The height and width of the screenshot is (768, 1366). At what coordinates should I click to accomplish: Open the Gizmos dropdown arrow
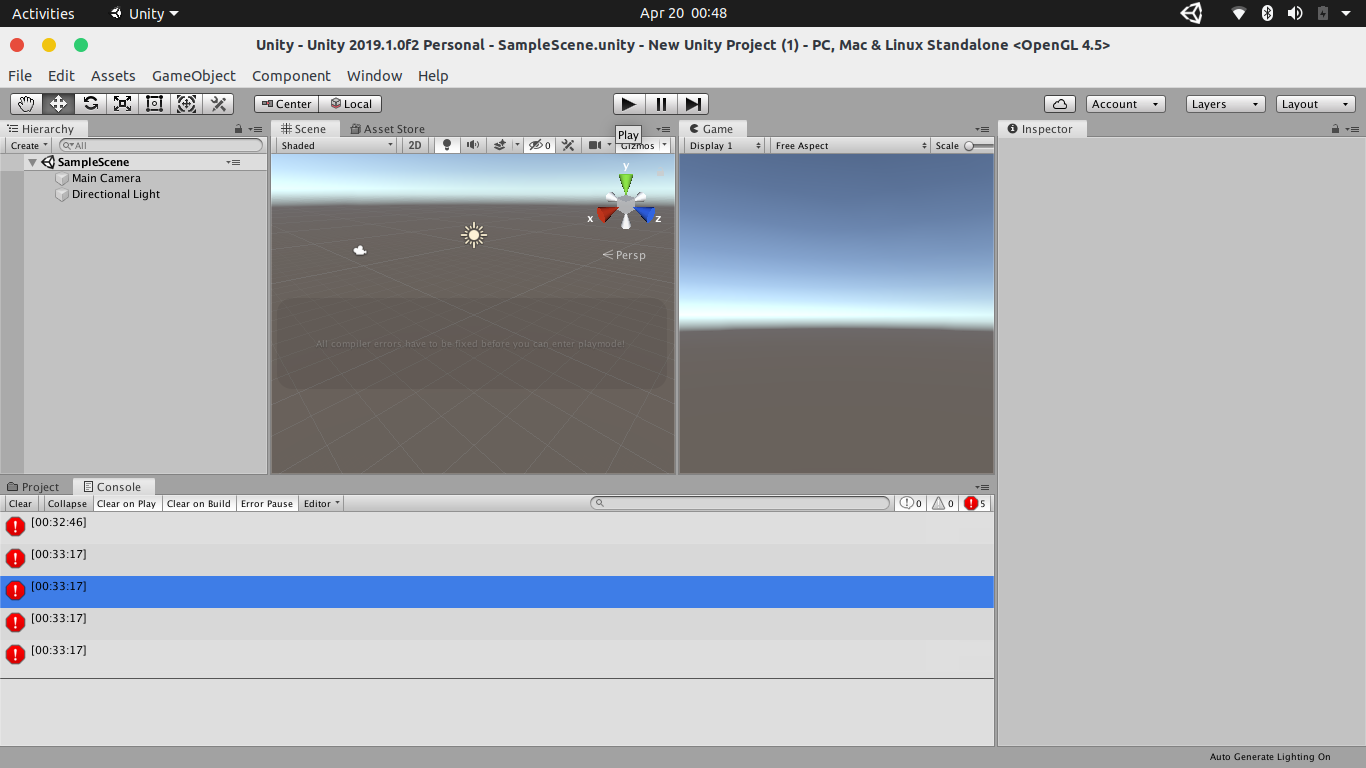click(x=664, y=145)
